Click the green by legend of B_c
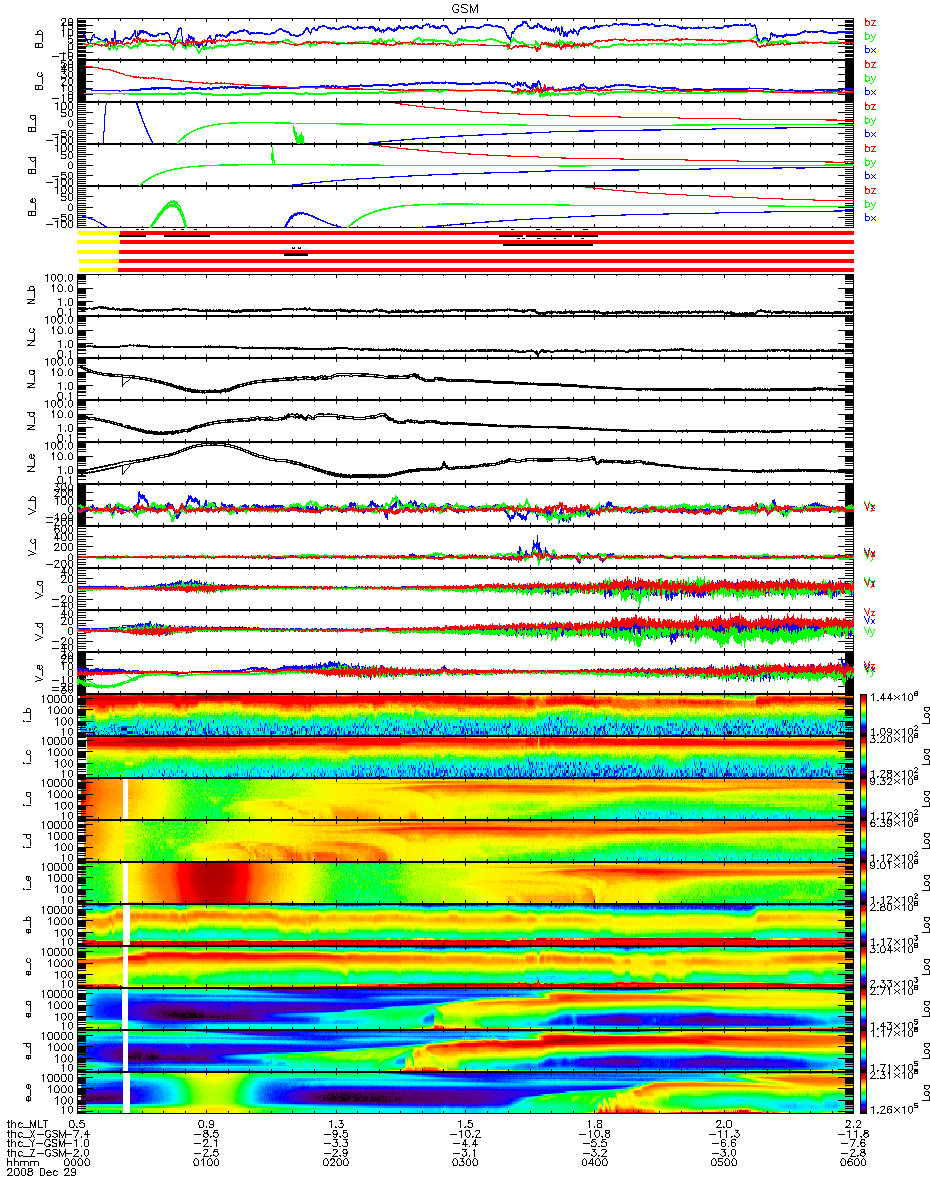Viewport: 930px width, 1200px height. point(870,77)
